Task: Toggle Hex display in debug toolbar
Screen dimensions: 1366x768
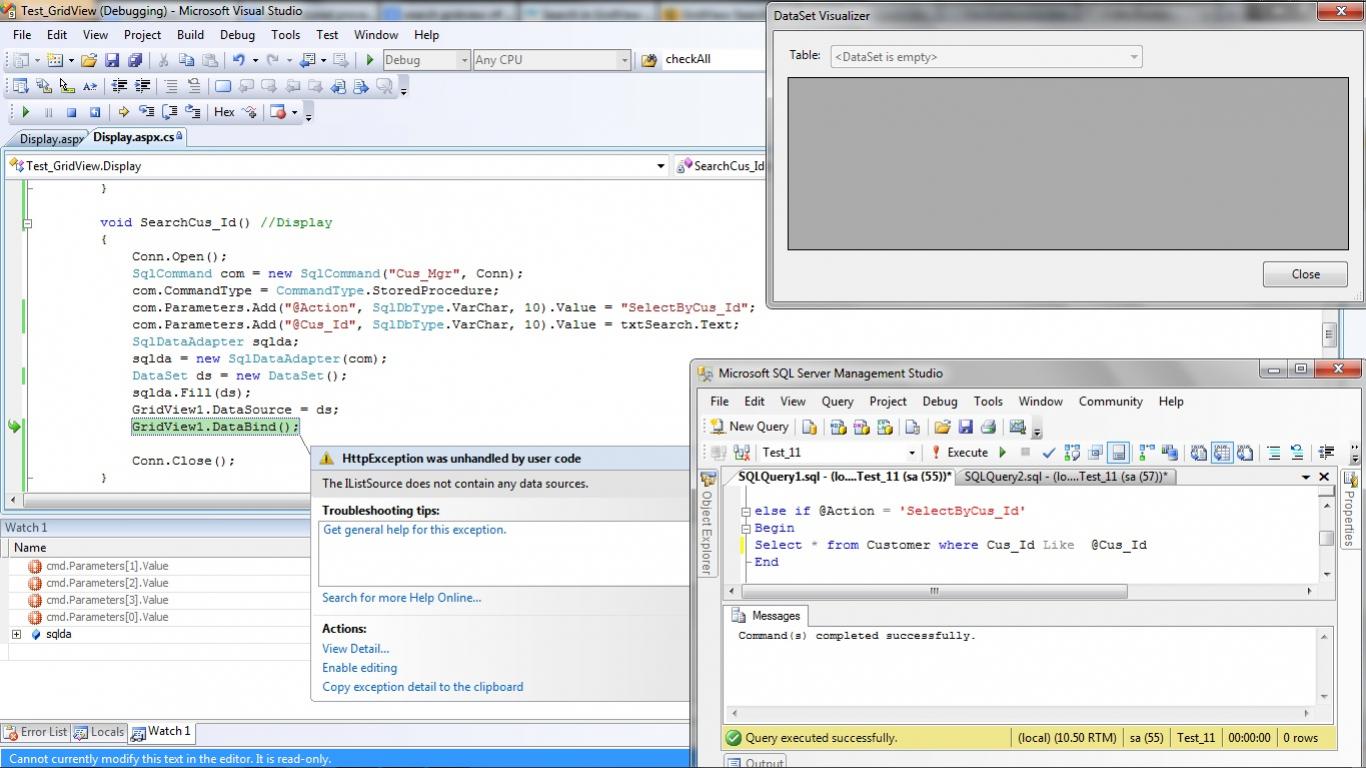Action: pyautogui.click(x=224, y=112)
